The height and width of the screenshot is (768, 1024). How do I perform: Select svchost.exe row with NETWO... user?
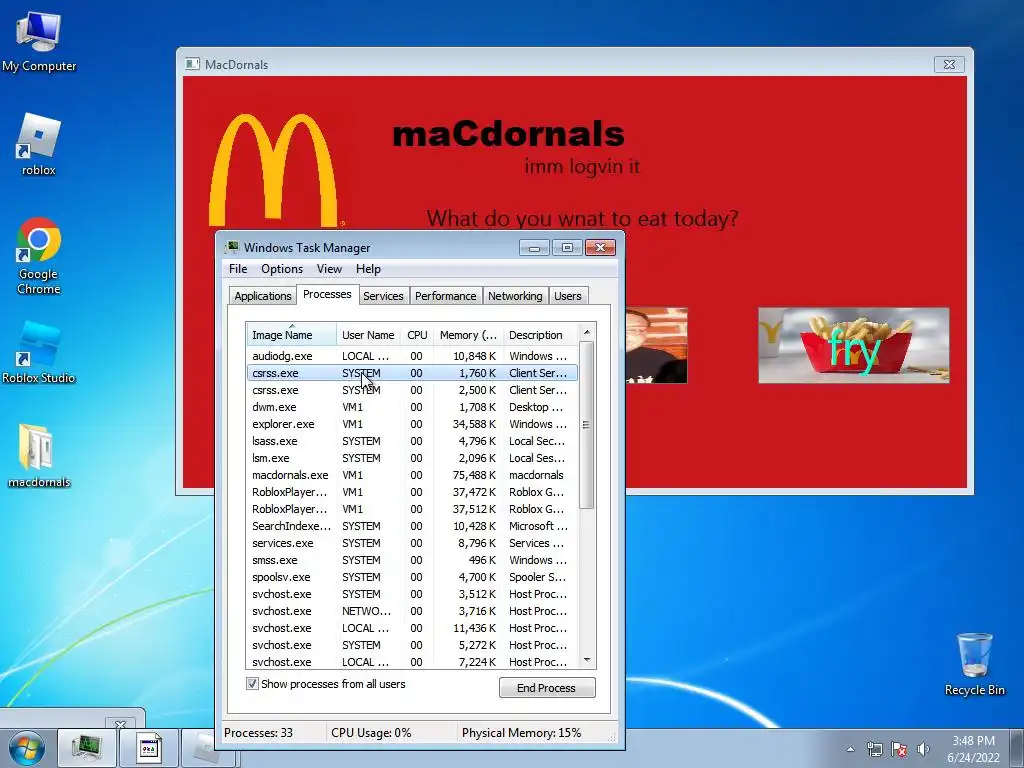(411, 611)
